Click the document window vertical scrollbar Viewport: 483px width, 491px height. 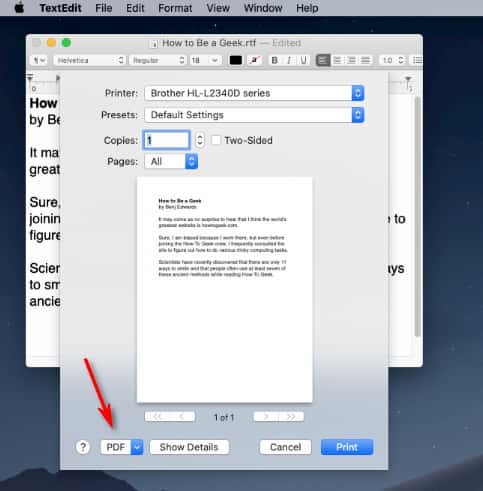click(417, 217)
